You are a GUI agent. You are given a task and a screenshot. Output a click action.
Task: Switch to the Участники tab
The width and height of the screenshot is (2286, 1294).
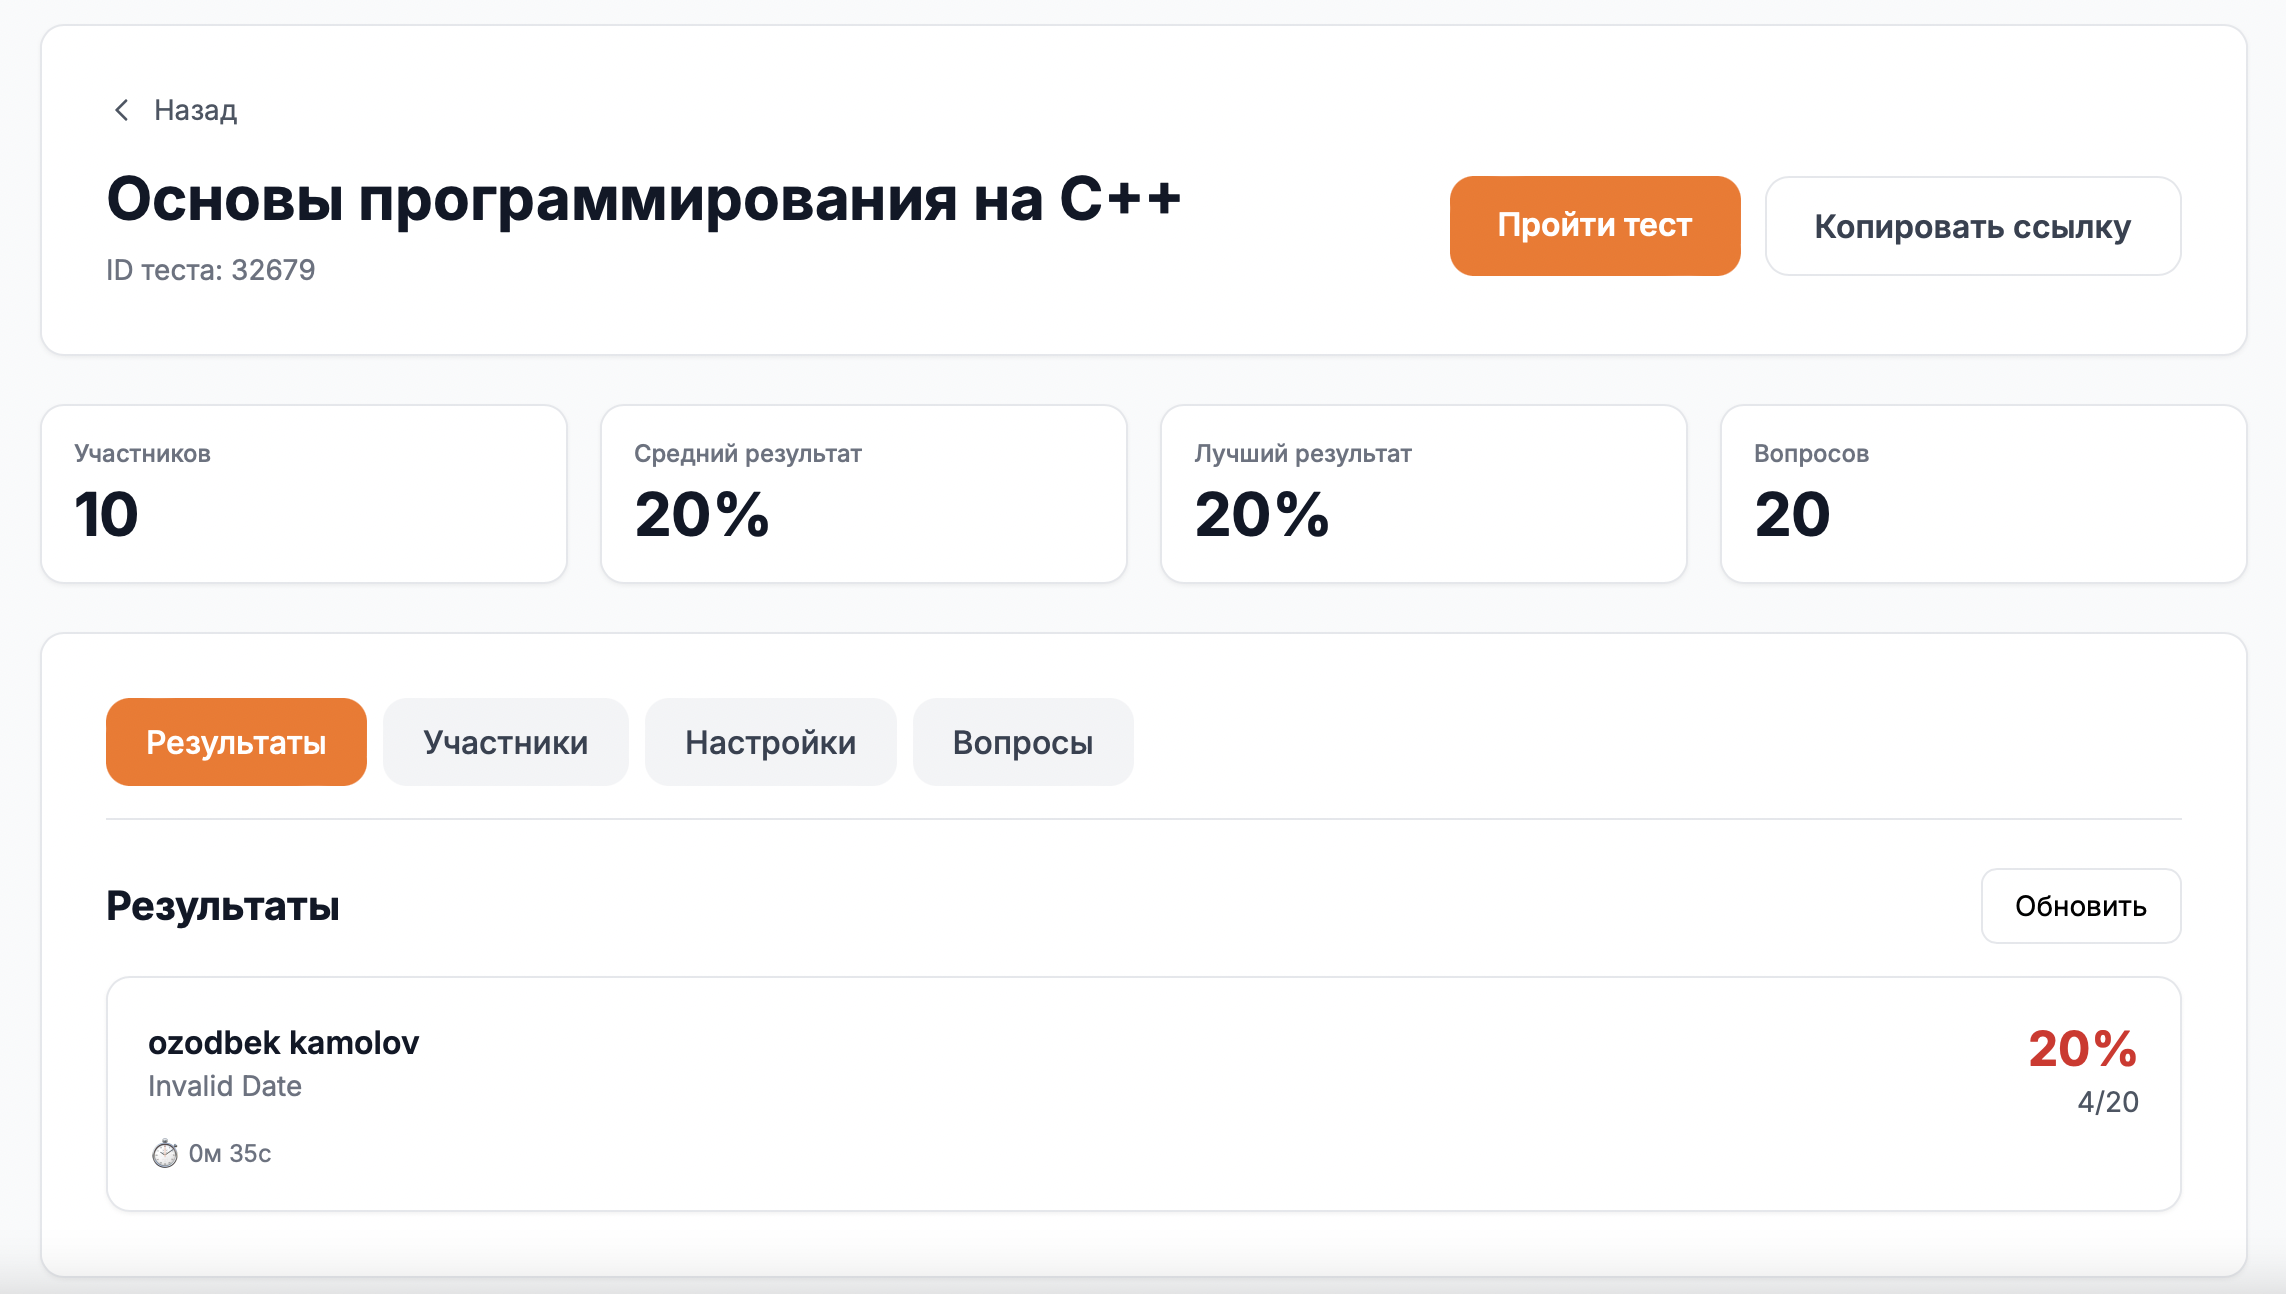(506, 741)
